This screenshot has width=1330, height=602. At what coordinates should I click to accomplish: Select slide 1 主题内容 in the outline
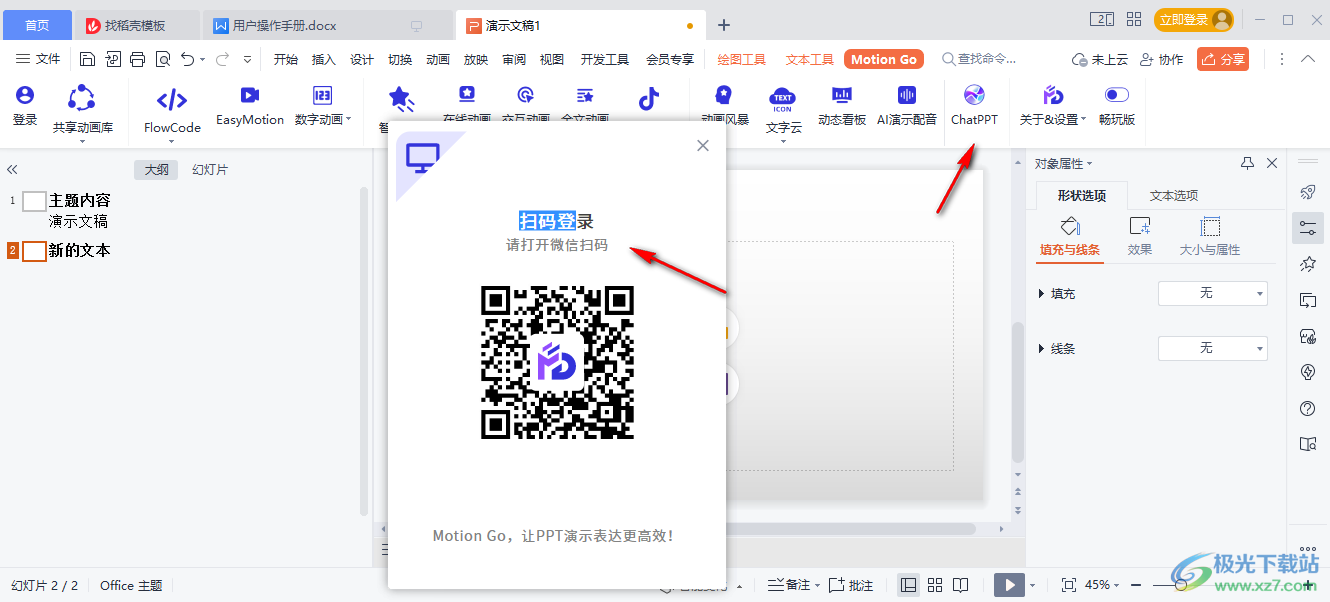pos(80,200)
